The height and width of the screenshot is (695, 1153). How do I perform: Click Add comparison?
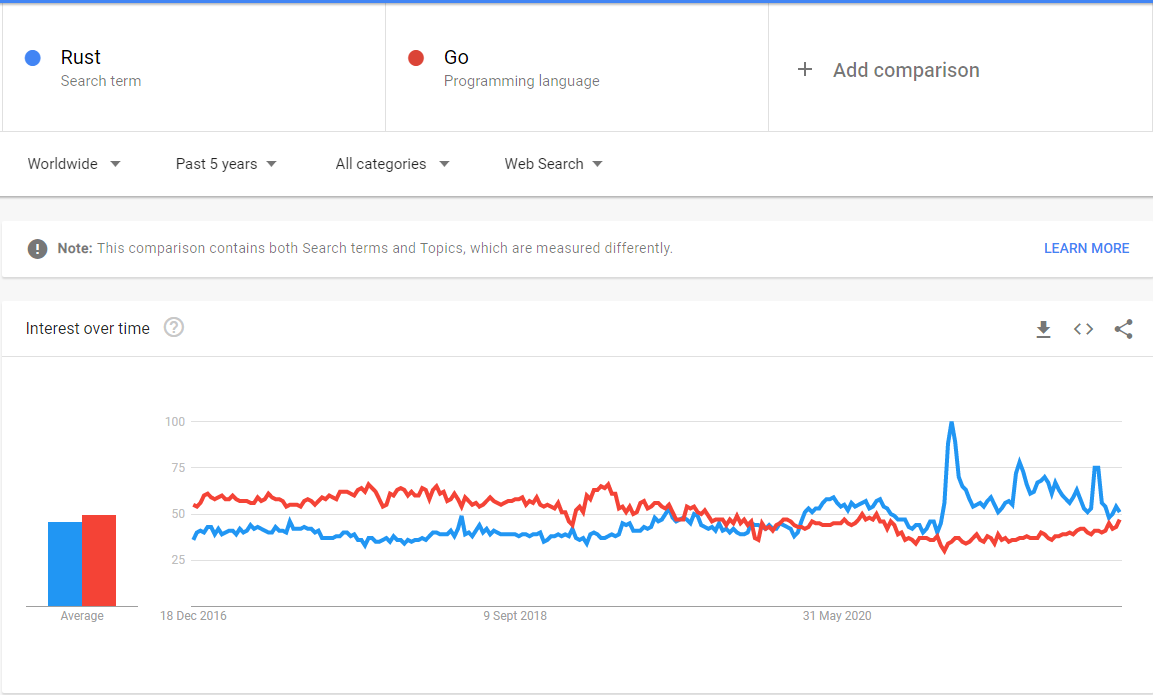905,70
